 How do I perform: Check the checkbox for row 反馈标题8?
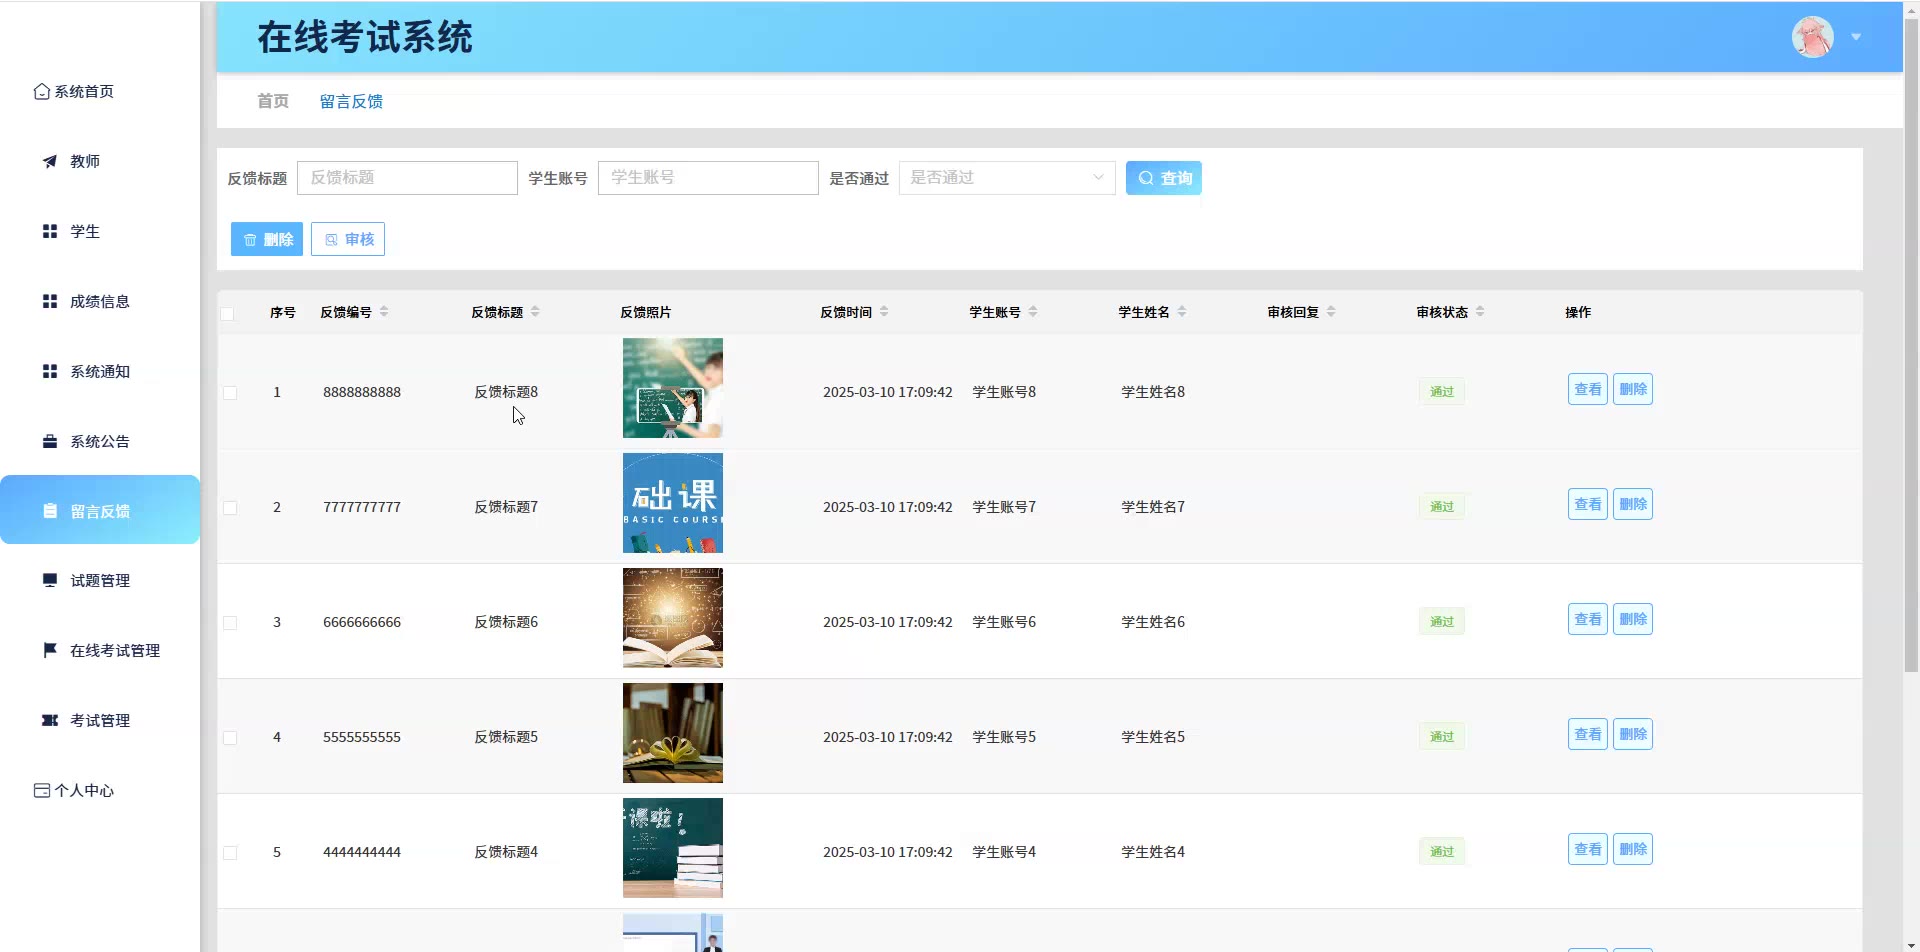pyautogui.click(x=230, y=393)
